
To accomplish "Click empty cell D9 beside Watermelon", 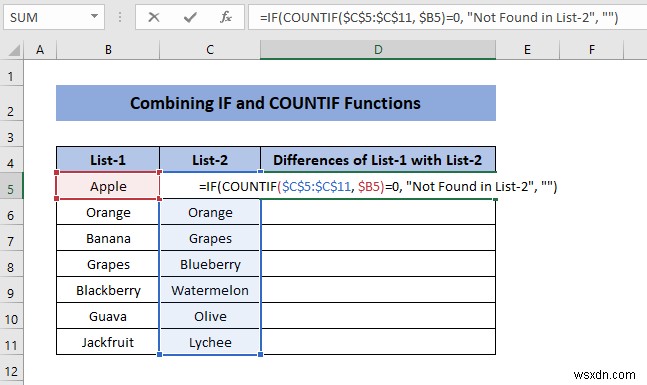I will [378, 290].
